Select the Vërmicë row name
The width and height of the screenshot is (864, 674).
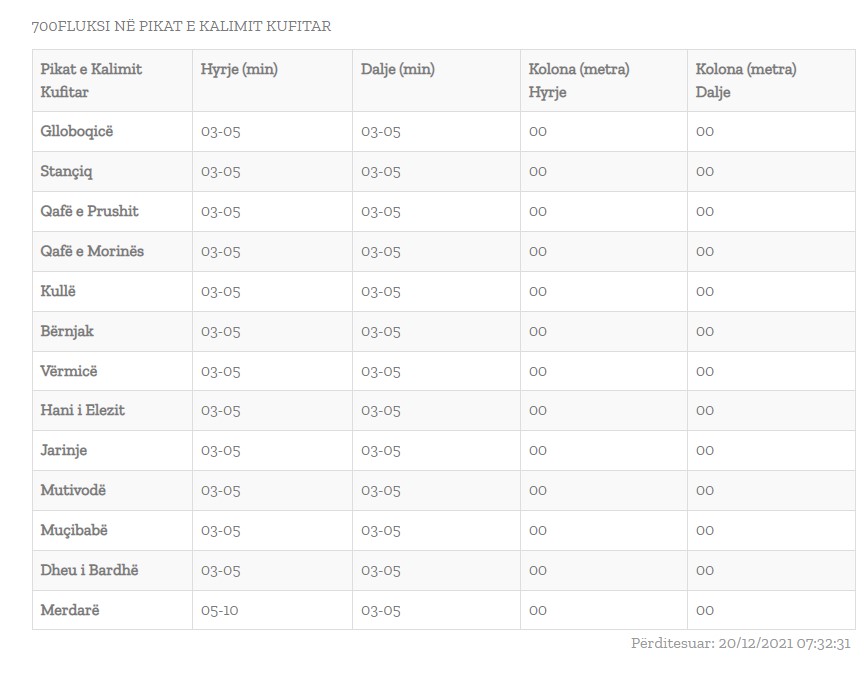coord(69,371)
